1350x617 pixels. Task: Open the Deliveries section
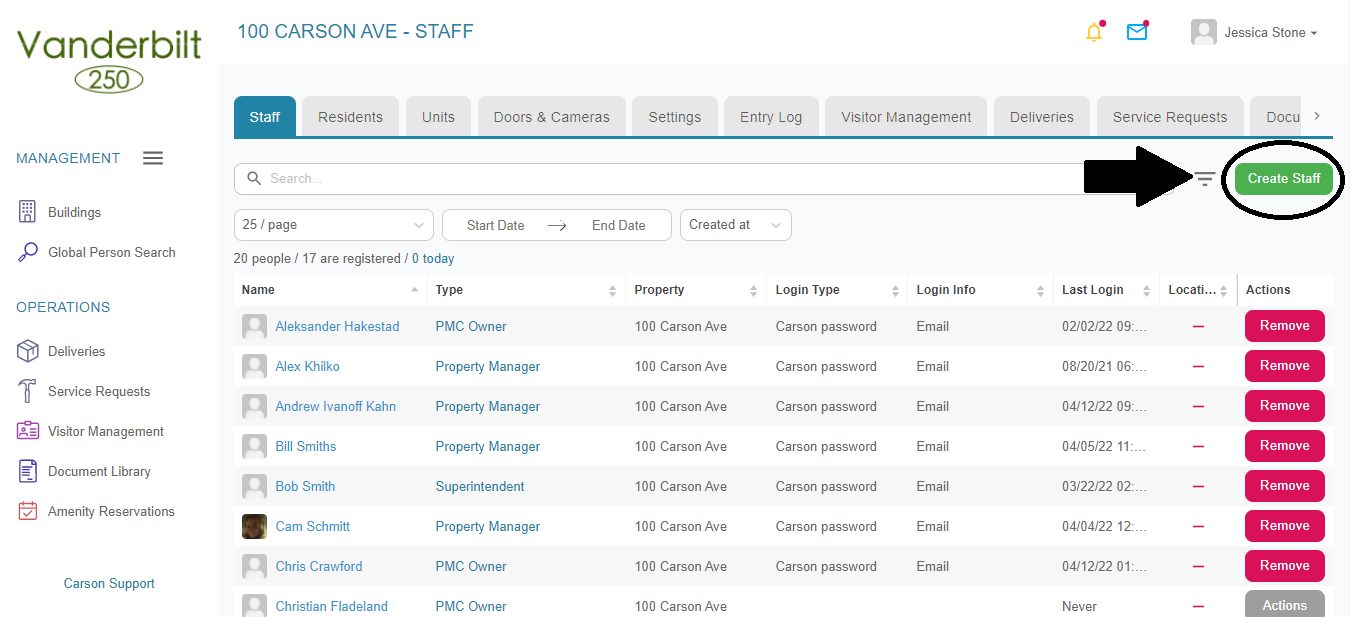coord(75,351)
